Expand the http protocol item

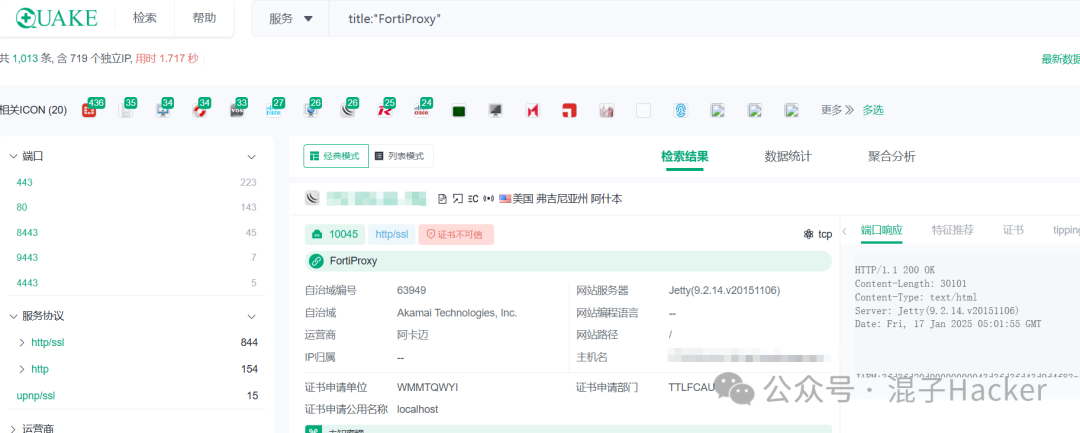22,370
